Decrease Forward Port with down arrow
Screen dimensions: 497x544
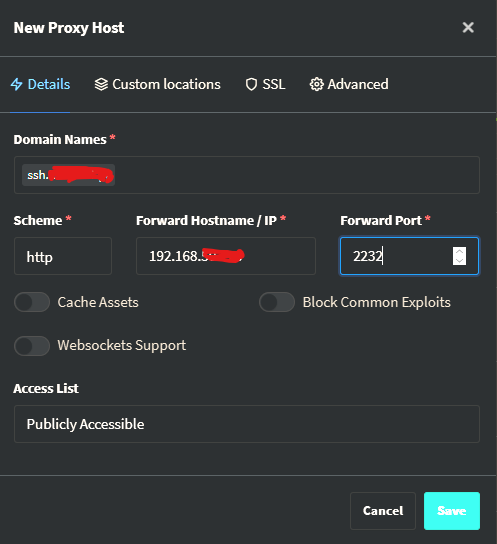point(460,261)
